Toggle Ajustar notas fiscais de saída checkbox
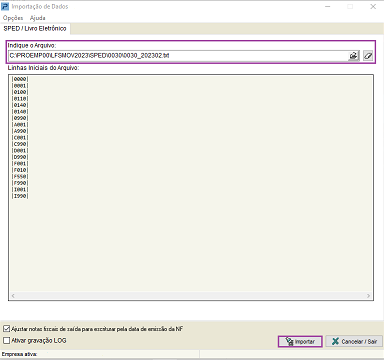The height and width of the screenshot is (360, 384). 6,329
